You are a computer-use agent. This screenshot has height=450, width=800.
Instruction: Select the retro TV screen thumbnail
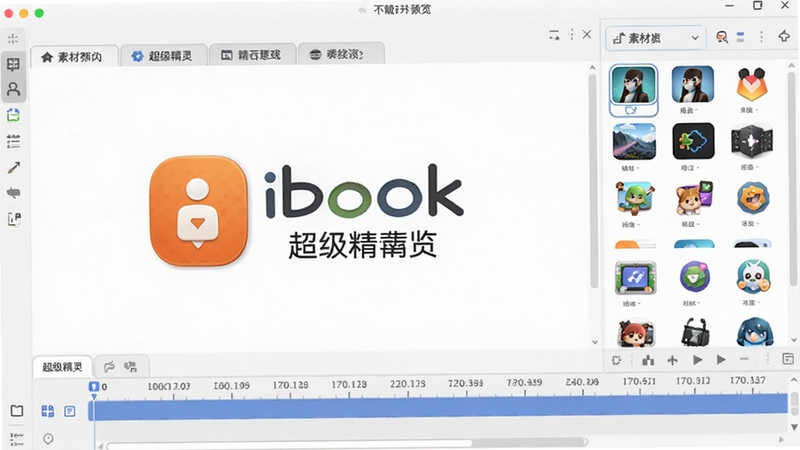(x=635, y=278)
